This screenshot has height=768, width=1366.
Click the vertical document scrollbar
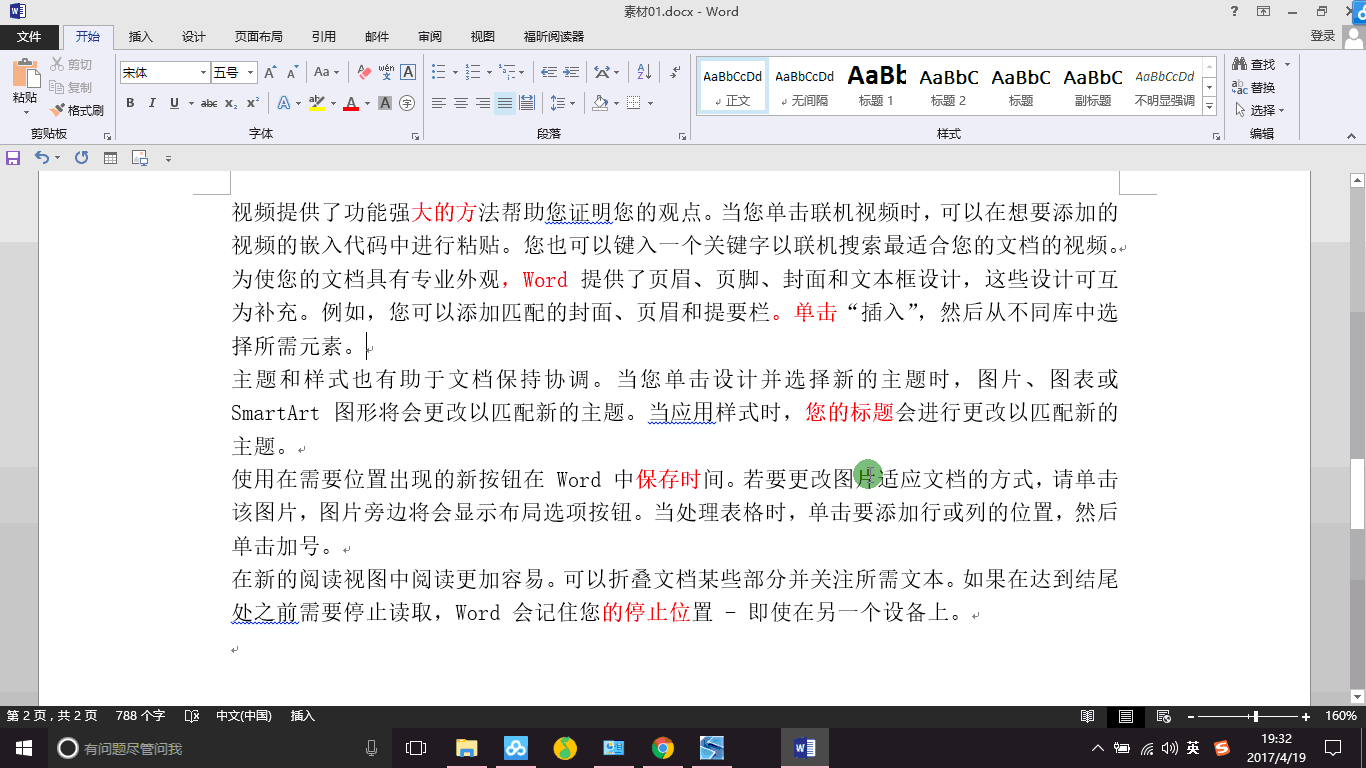(x=1357, y=440)
